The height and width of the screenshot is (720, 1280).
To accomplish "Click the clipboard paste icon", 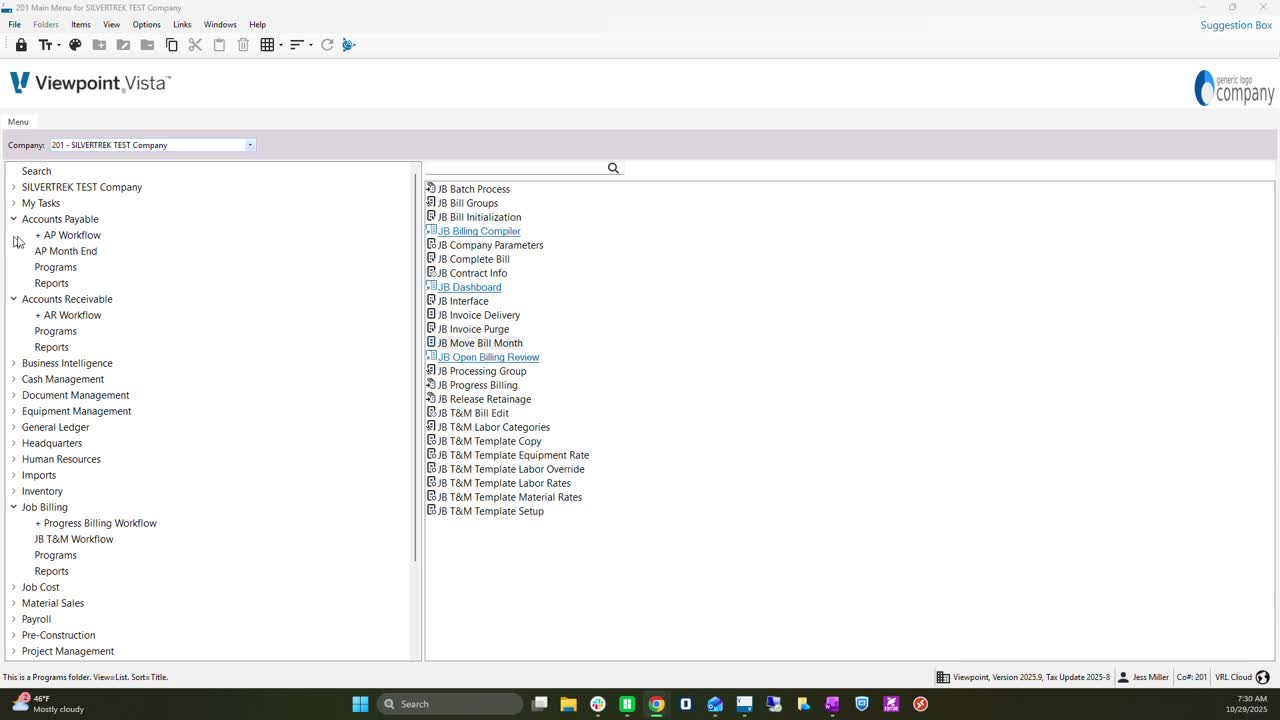I will [x=219, y=45].
